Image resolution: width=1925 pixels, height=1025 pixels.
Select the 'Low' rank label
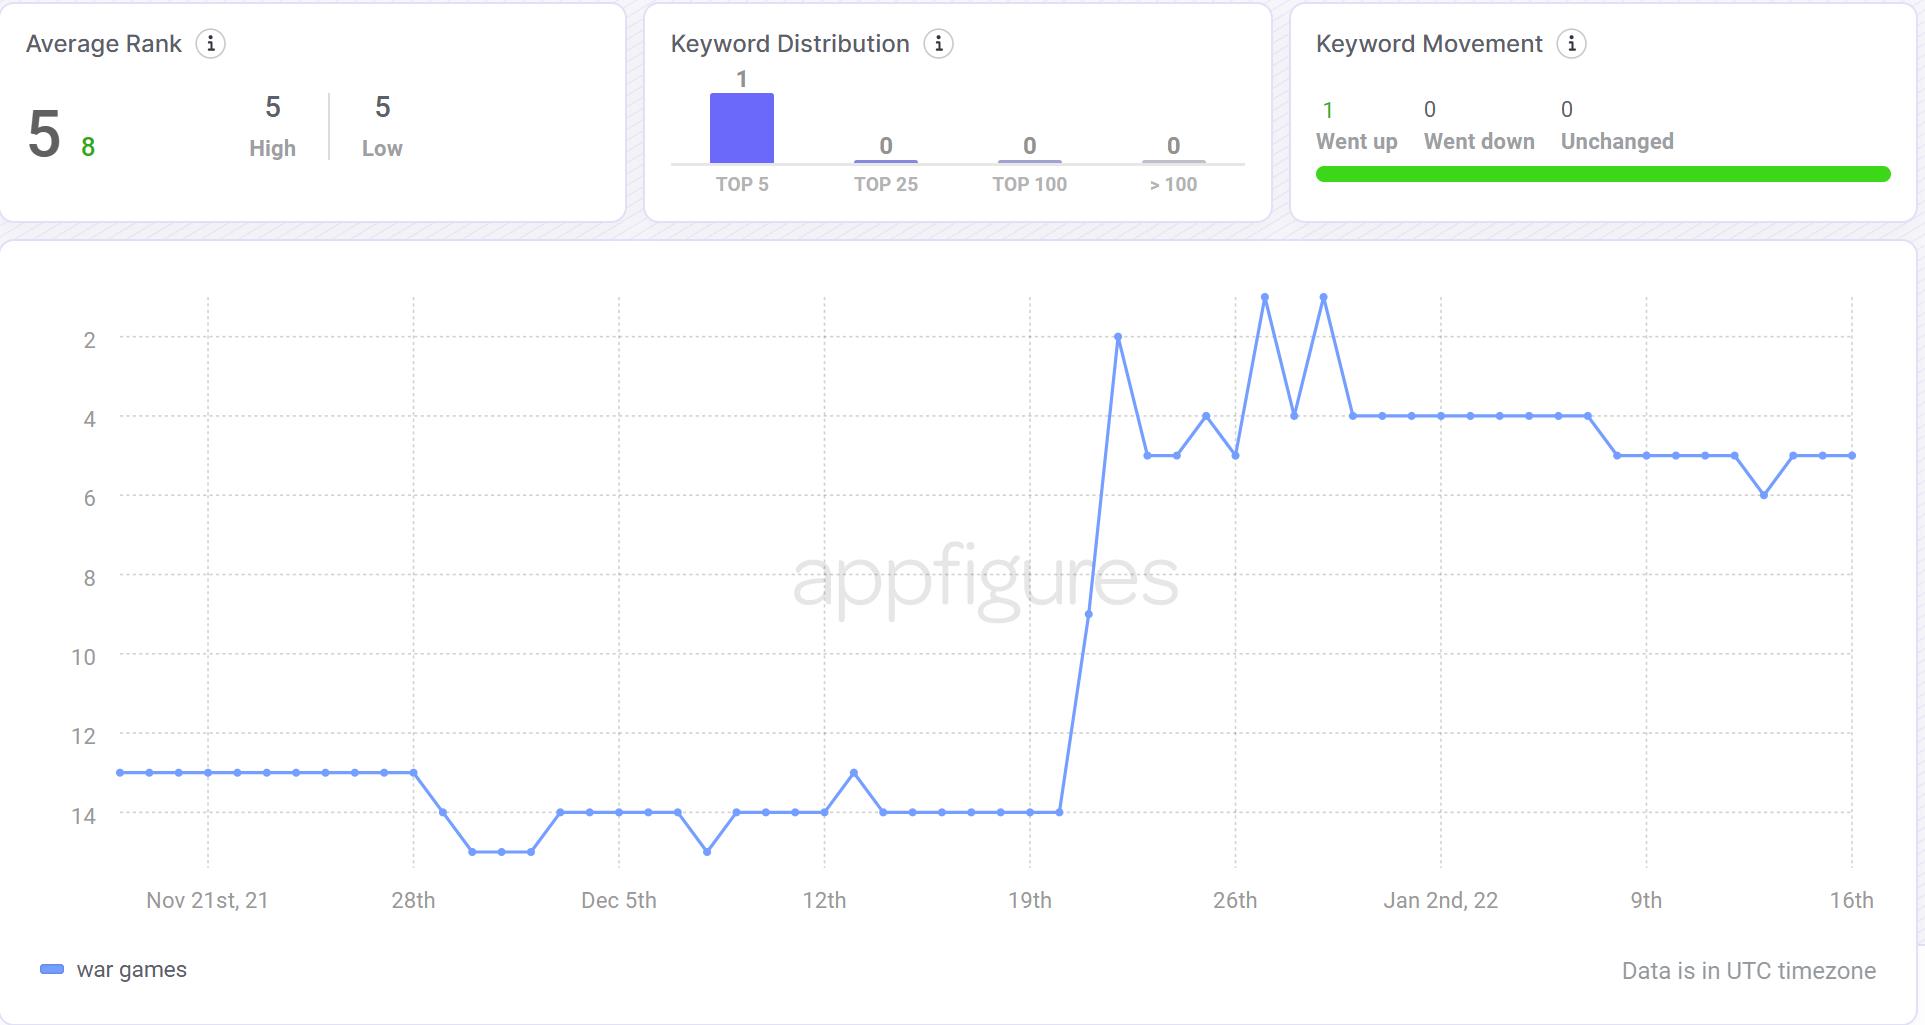pos(382,148)
